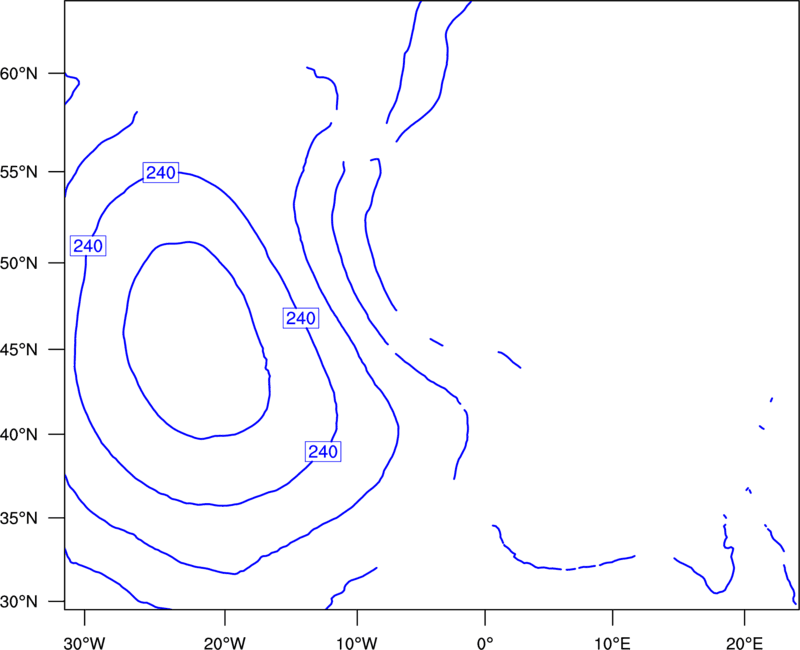This screenshot has width=800, height=650.
Task: Select the 50°N latitude axis label
Action: 19,263
